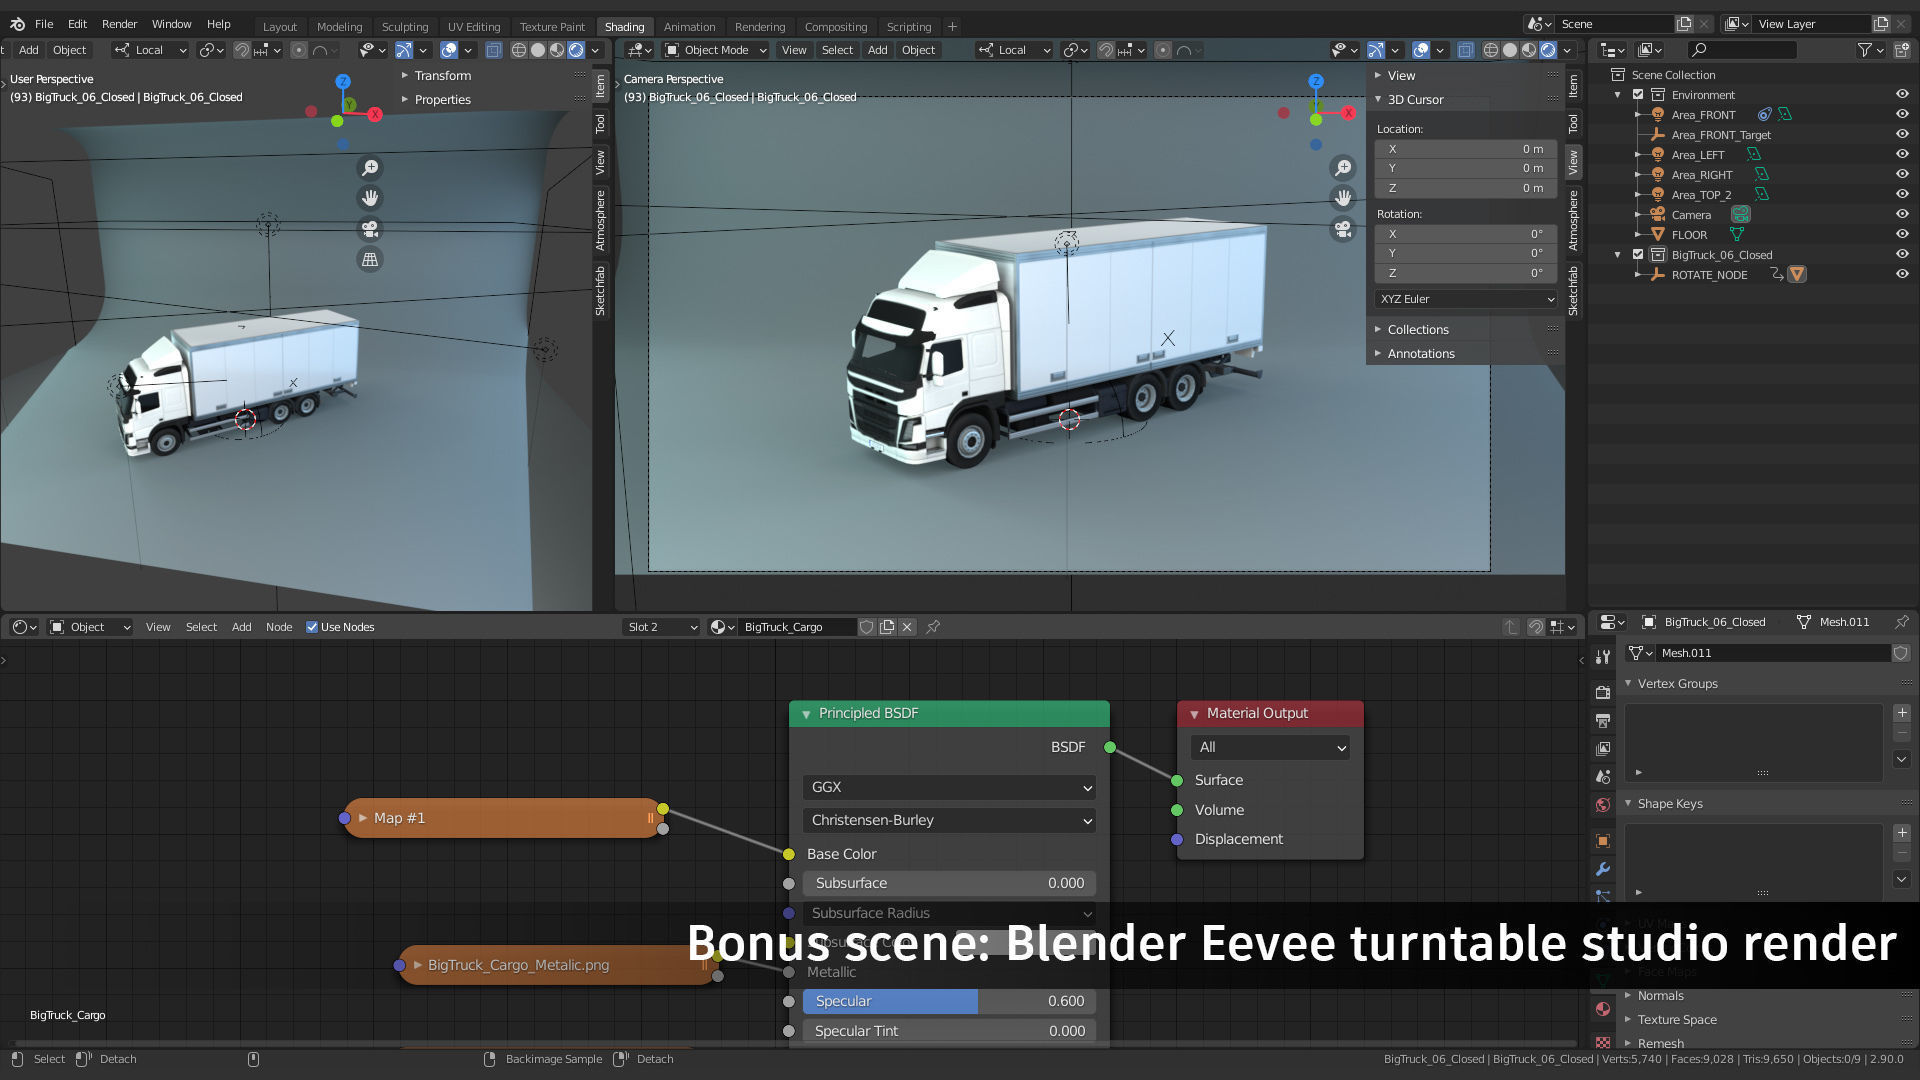Click pan hand icon in camera viewport
Viewport: 1920px width, 1080px height.
point(1343,198)
